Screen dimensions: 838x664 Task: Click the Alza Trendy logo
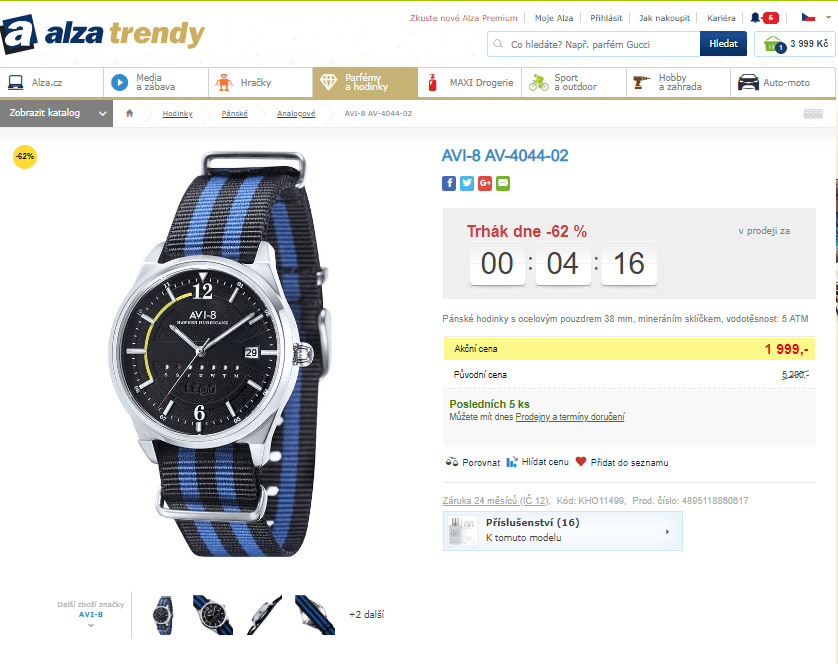[x=103, y=33]
